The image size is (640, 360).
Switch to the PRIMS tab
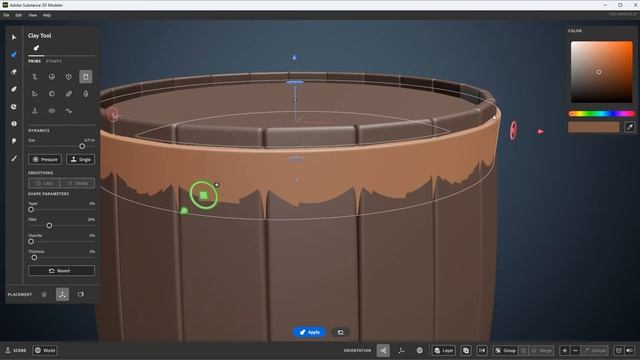coord(34,61)
